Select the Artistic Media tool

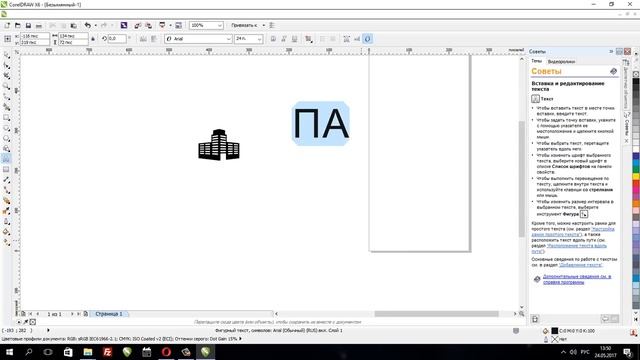[7, 107]
